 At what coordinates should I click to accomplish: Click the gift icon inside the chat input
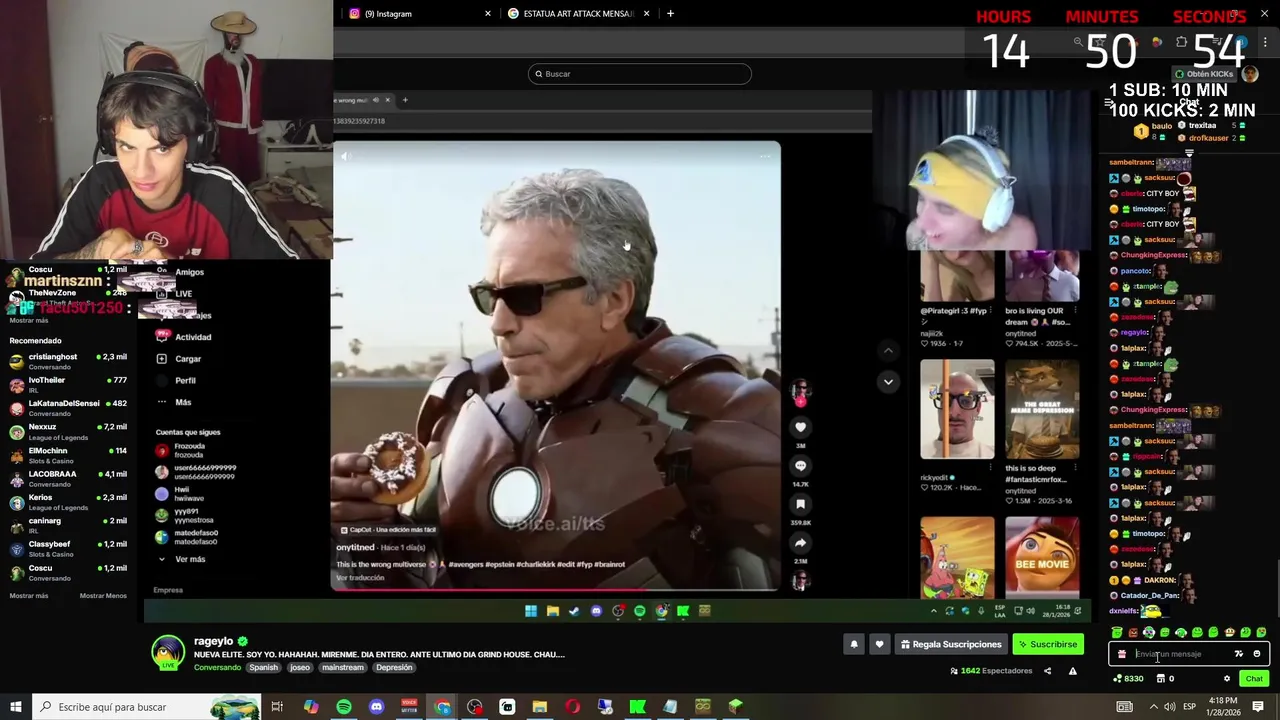1122,654
